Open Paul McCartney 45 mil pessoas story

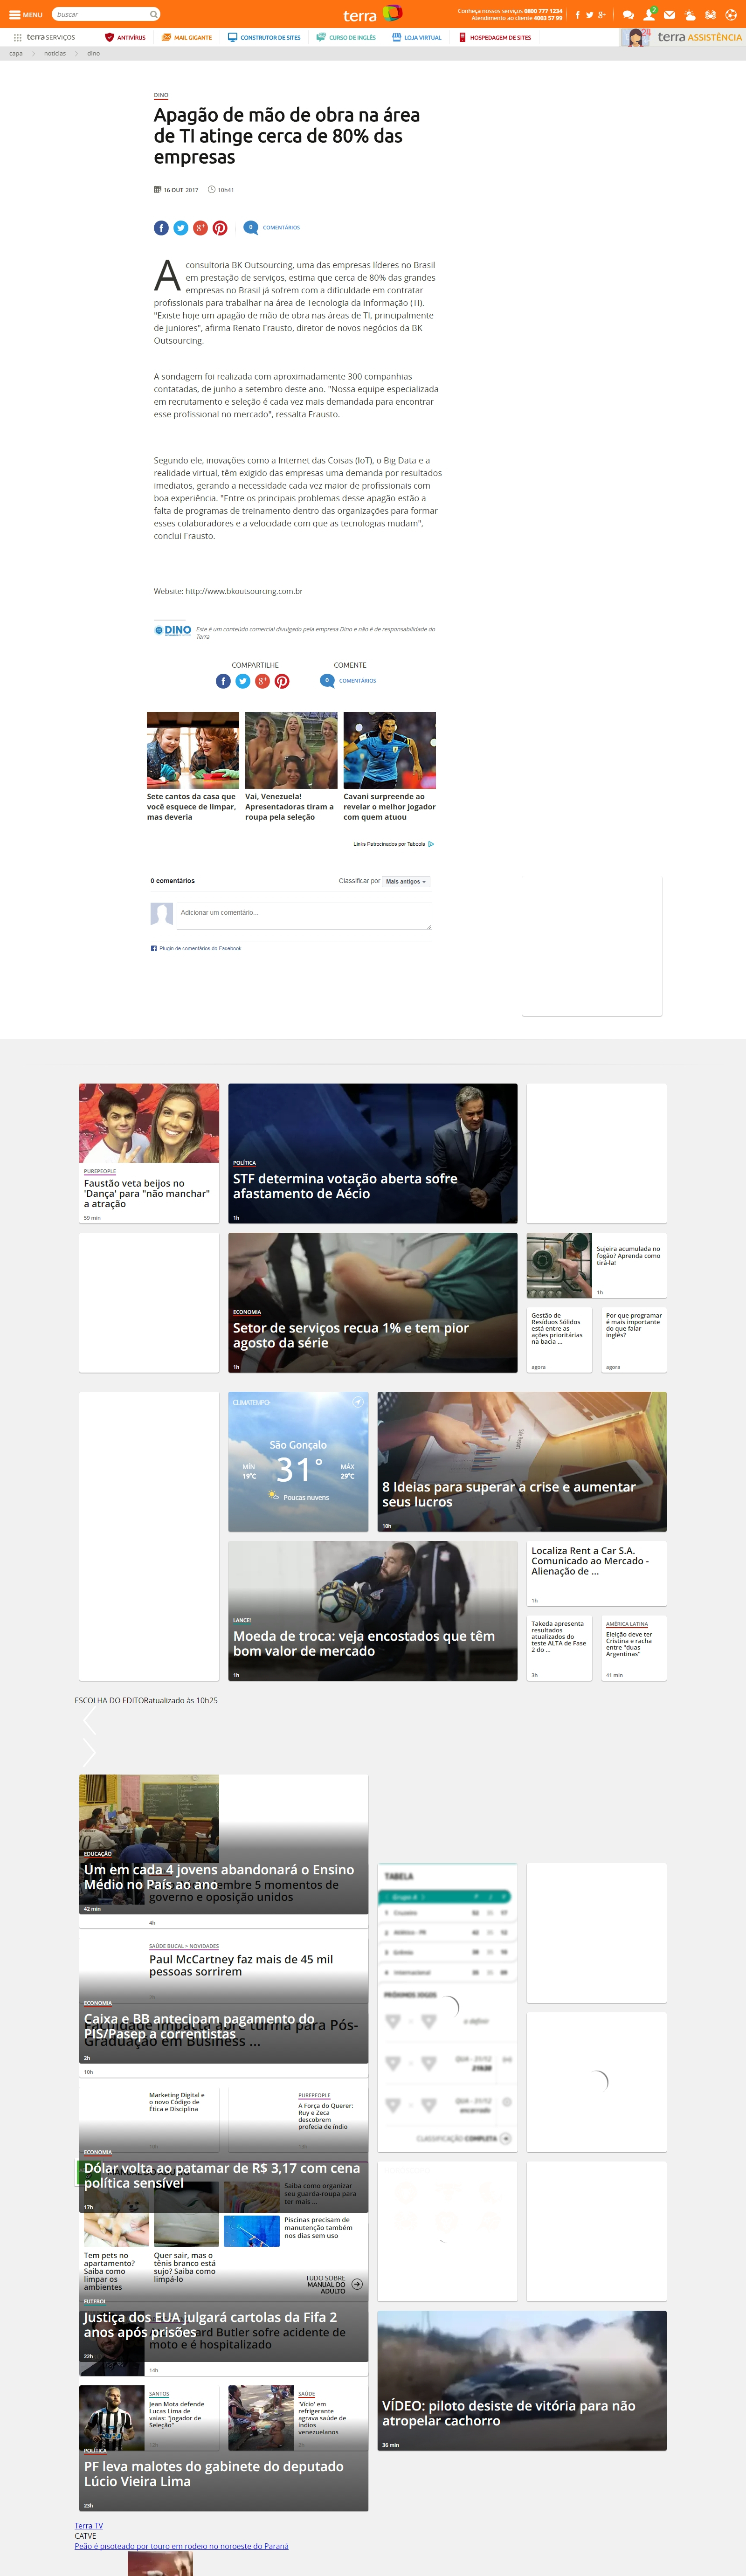tap(241, 1965)
